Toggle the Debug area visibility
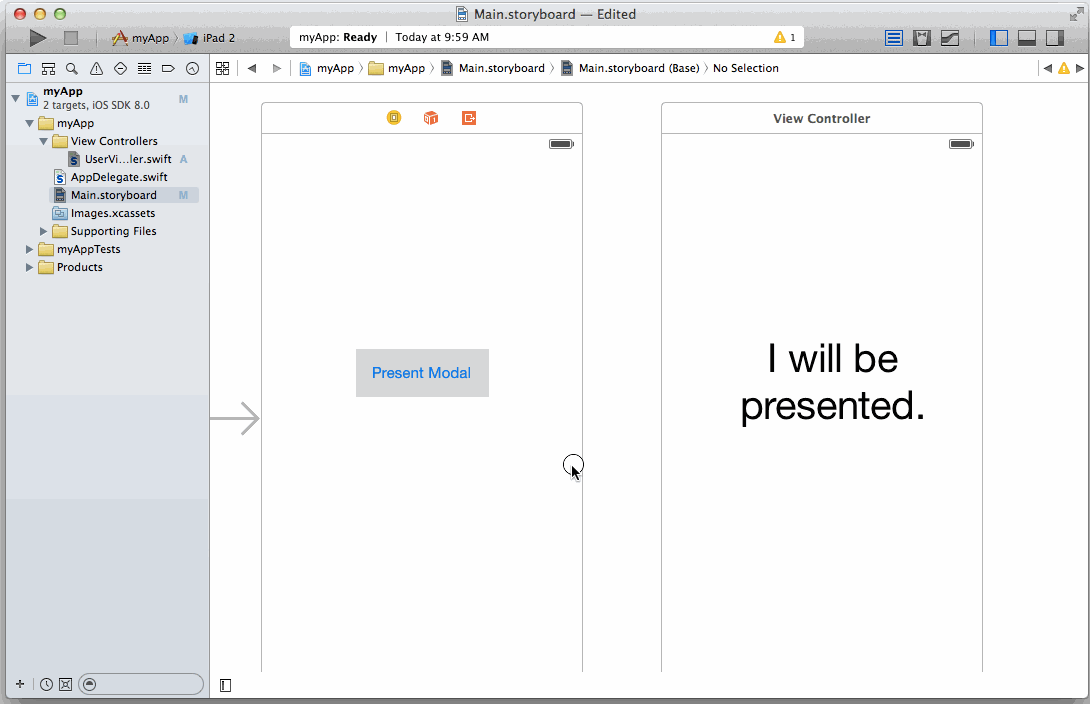The height and width of the screenshot is (704, 1090). [1027, 38]
